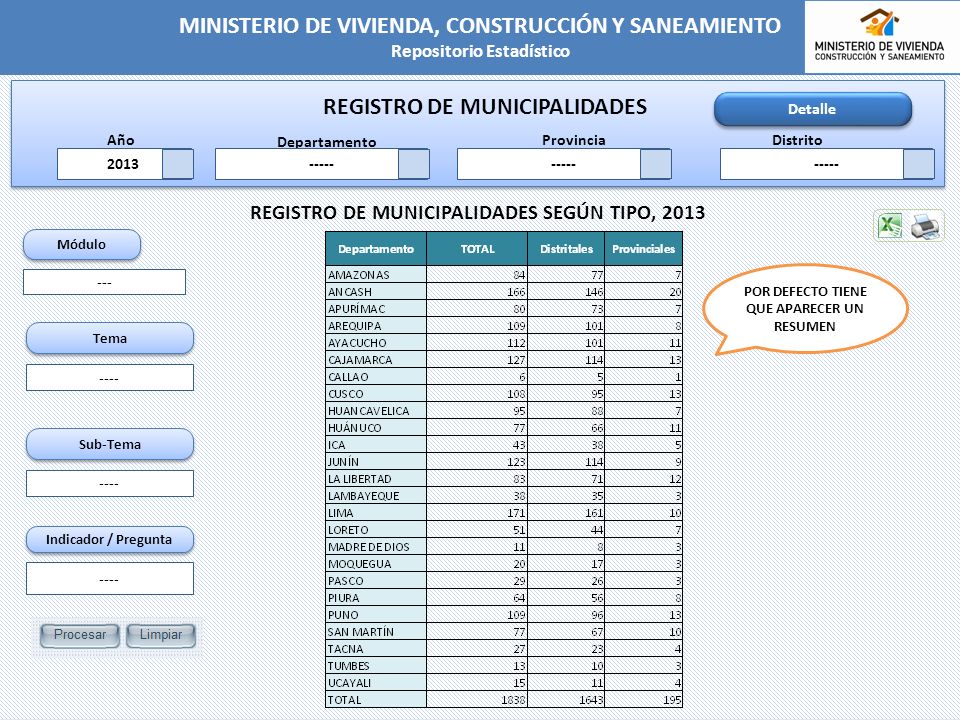The width and height of the screenshot is (960, 720).
Task: Select the PIURA row label
Action: point(343,598)
